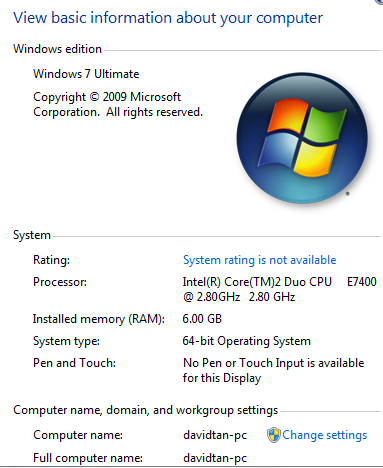Viewport: 383px width, 468px height.
Task: Click the Processor: label
Action: click(60, 282)
